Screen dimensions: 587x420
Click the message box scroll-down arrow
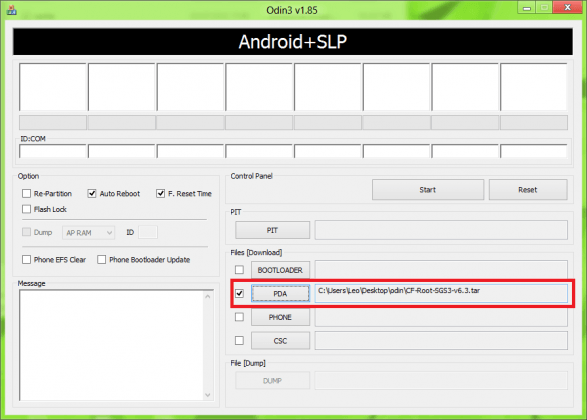(208, 395)
